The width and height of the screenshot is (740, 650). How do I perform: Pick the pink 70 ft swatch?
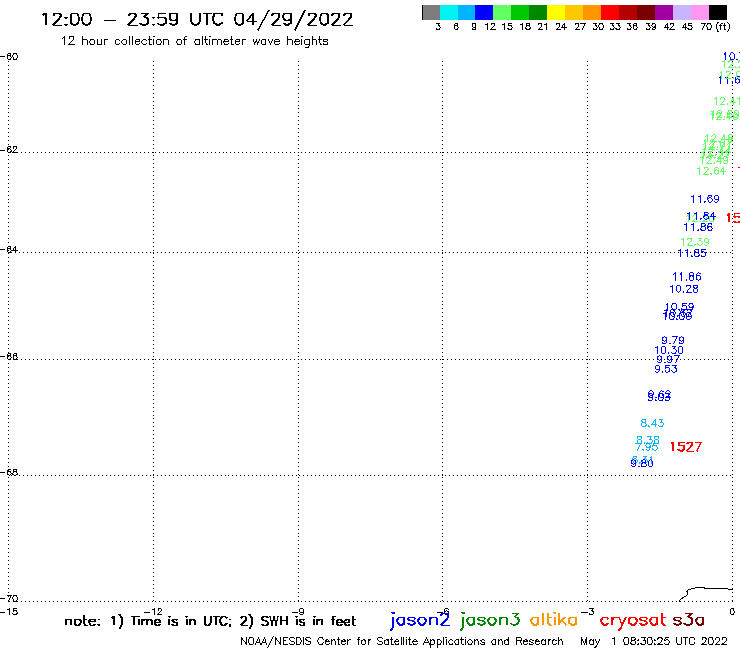point(699,12)
